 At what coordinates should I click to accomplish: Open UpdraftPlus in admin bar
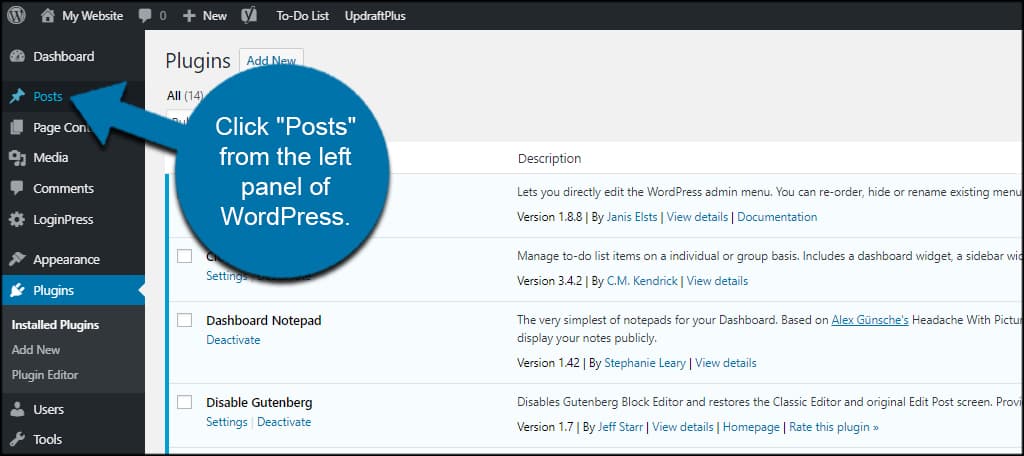[375, 16]
